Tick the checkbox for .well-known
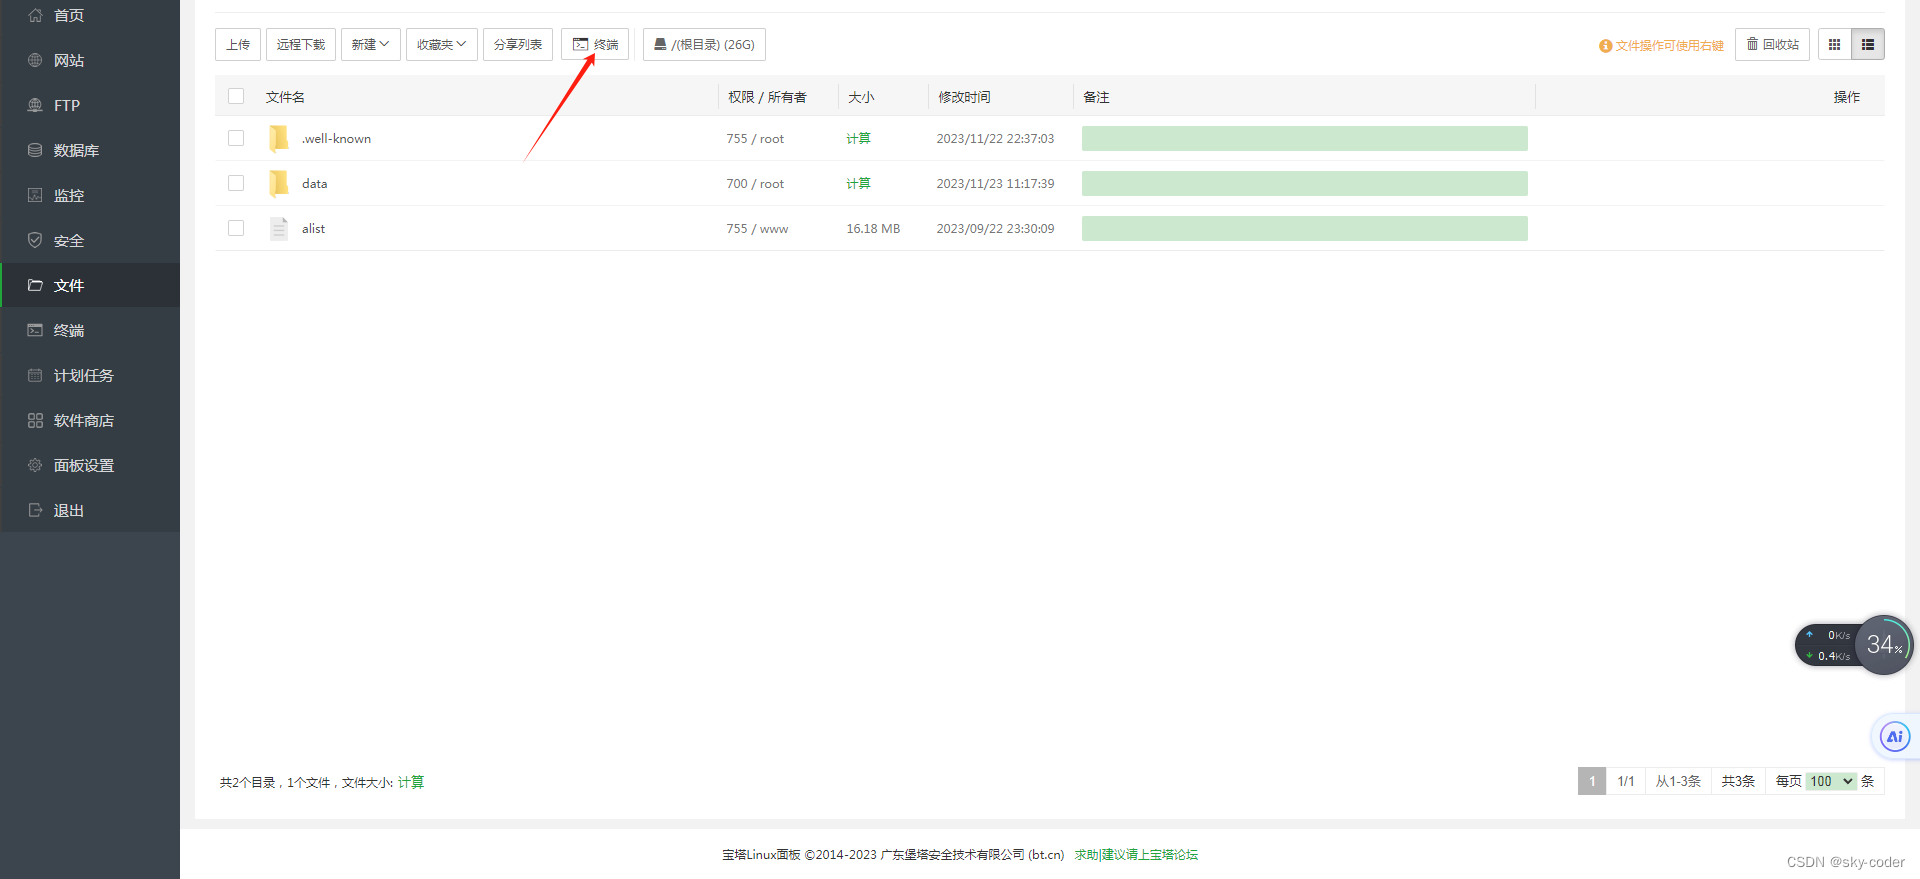Viewport: 1920px width, 879px height. (236, 138)
